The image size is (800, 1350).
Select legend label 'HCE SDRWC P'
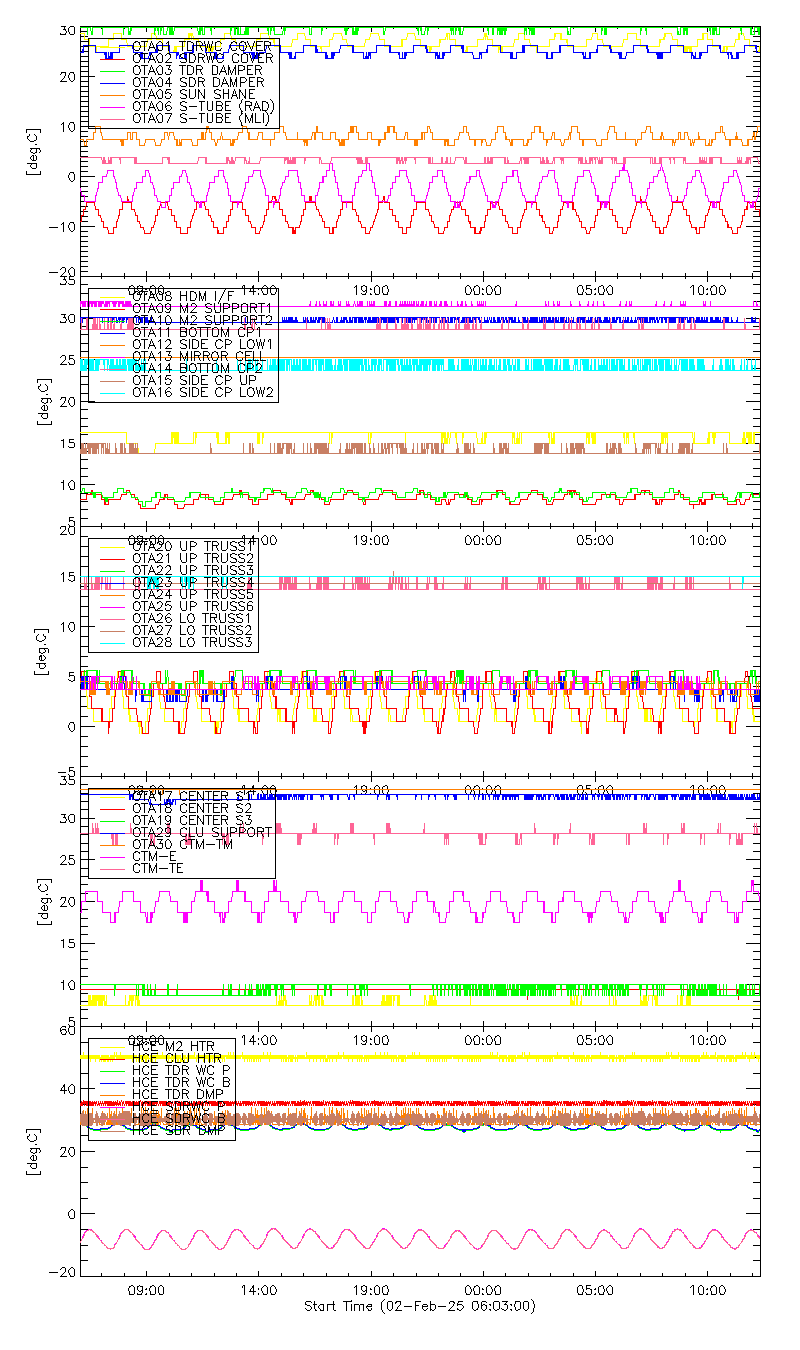click(x=178, y=1107)
